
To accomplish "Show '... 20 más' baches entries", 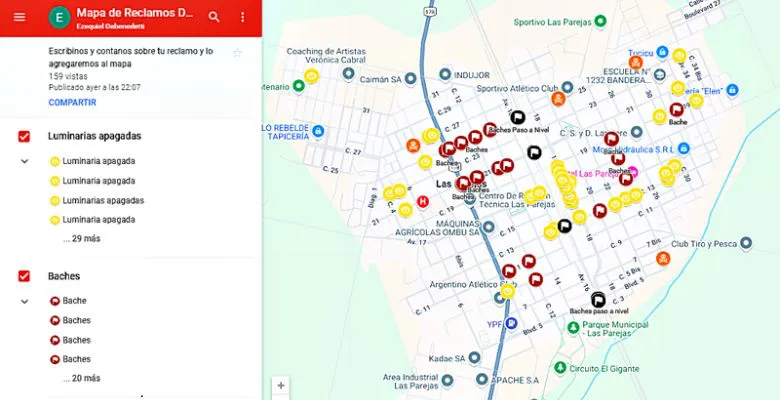I will pyautogui.click(x=82, y=379).
